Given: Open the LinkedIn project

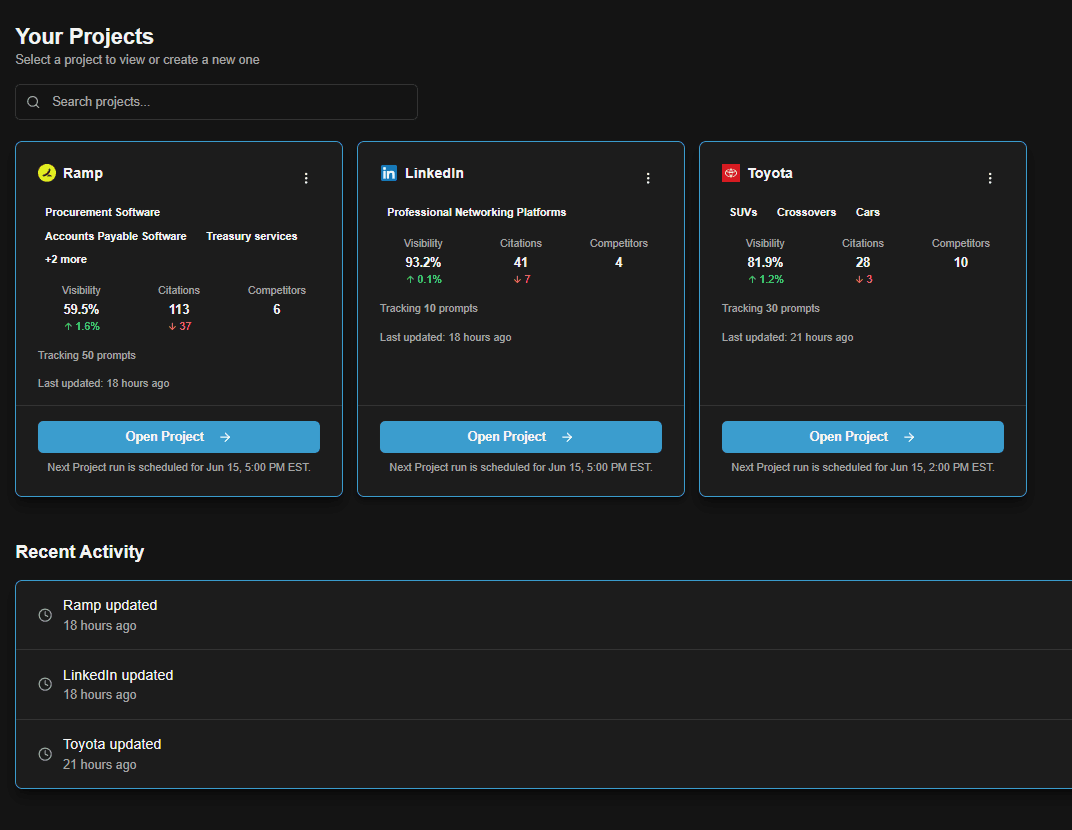Looking at the screenshot, I should tap(520, 437).
